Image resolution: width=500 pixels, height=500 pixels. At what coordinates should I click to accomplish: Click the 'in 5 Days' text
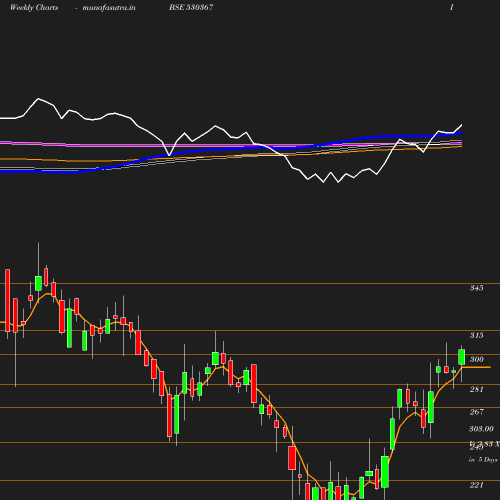pos(483,460)
